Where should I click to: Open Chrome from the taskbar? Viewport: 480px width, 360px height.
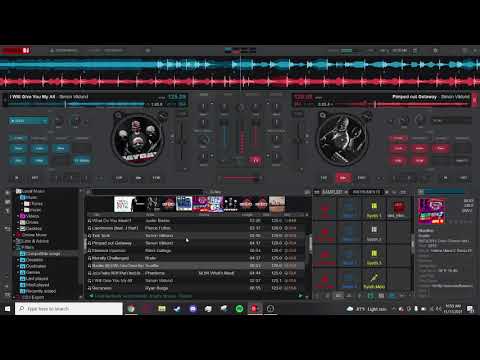tap(131, 309)
